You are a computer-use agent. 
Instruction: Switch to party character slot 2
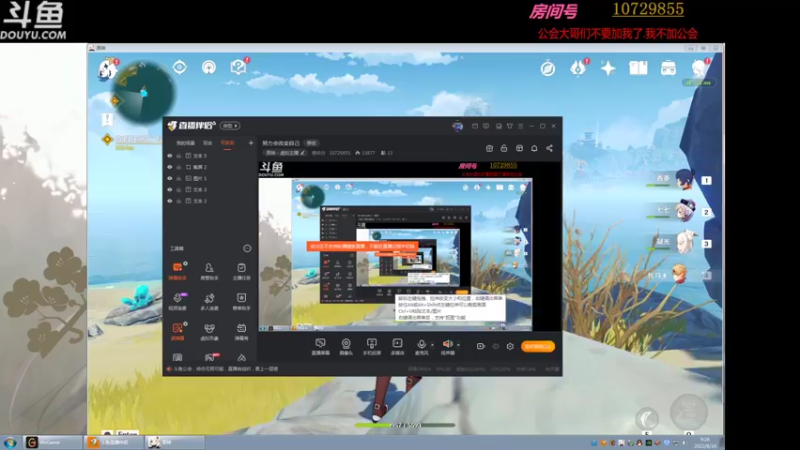point(684,211)
